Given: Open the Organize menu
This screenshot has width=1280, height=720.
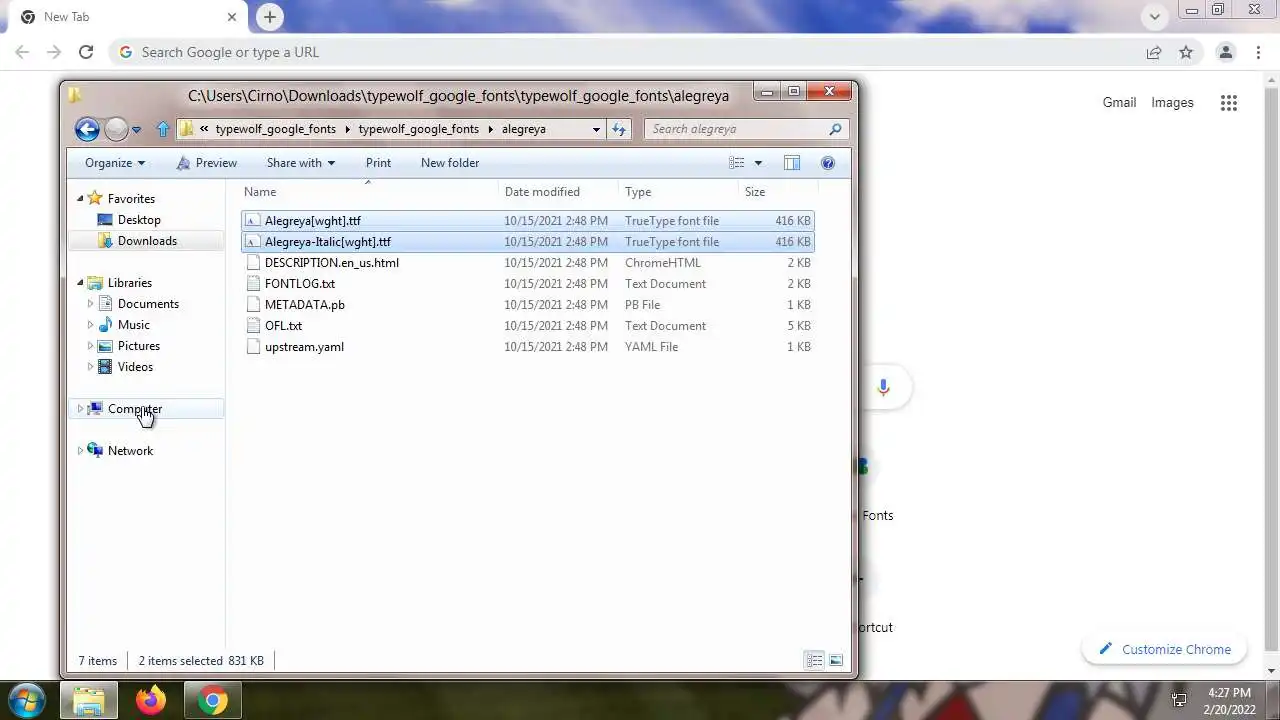Looking at the screenshot, I should (x=115, y=163).
